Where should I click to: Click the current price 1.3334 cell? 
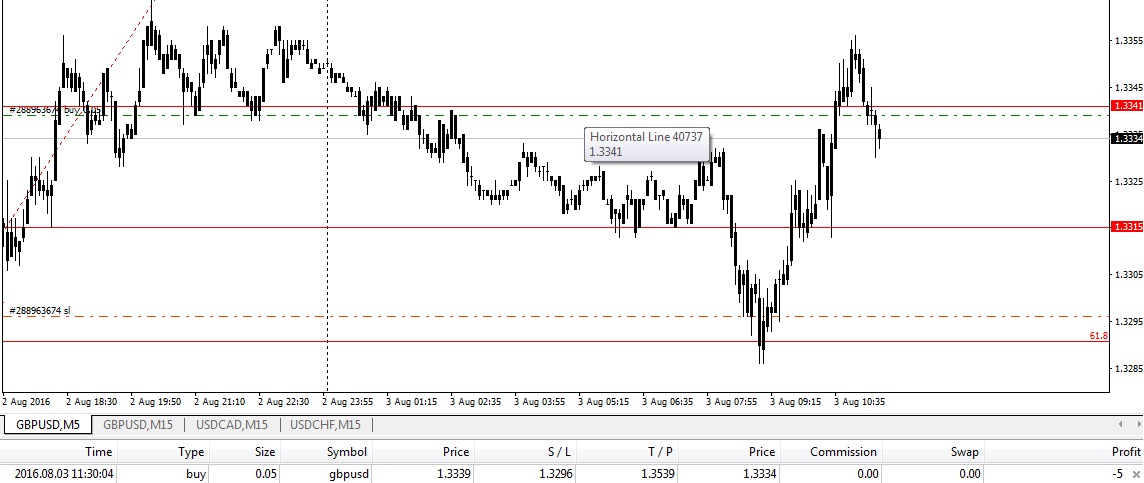point(760,474)
